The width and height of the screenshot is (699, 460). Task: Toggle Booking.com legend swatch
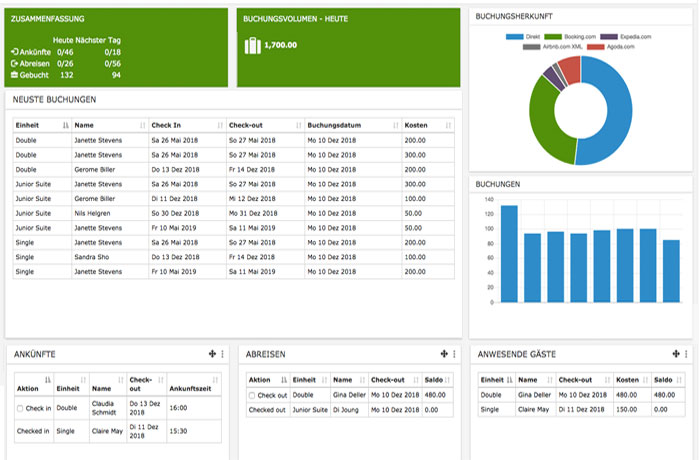553,37
